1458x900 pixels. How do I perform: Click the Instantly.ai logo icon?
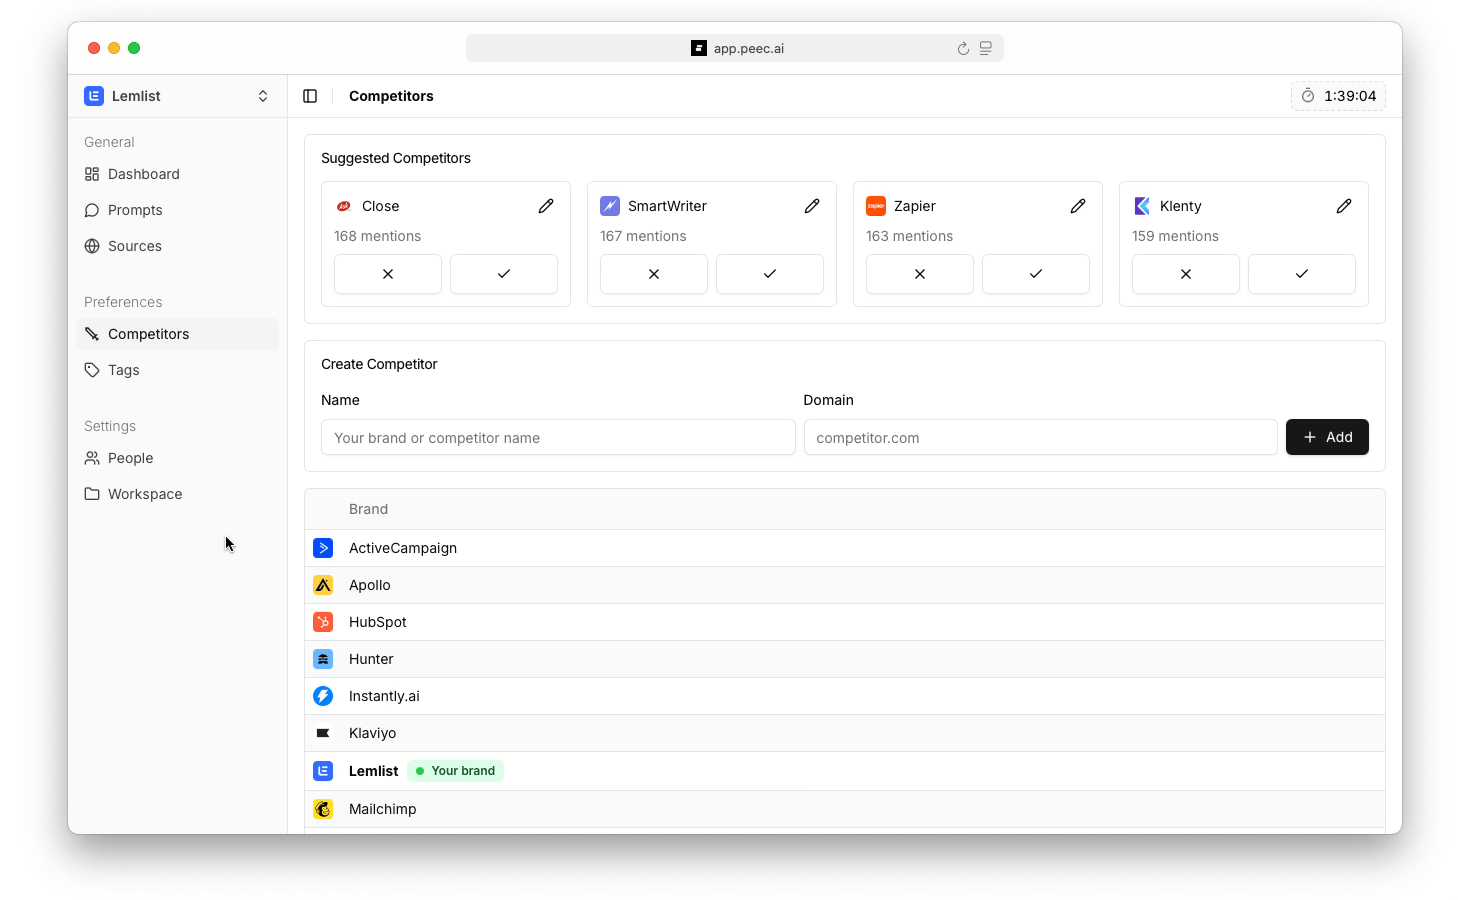(323, 696)
